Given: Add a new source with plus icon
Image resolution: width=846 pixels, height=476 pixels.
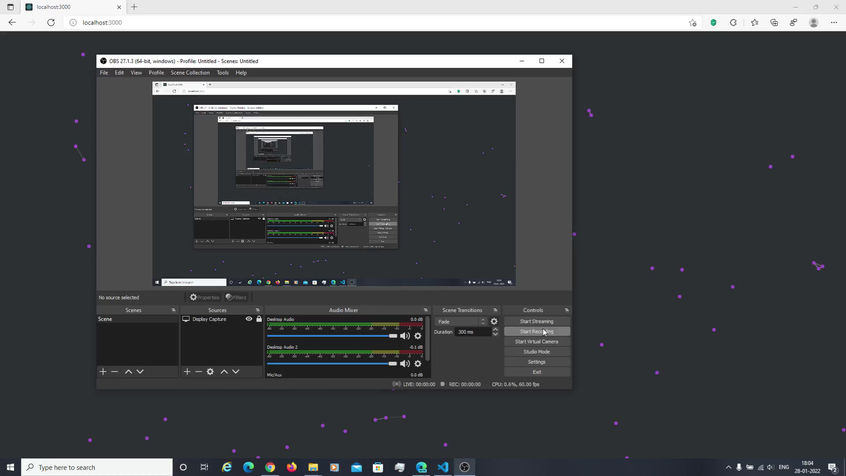Looking at the screenshot, I should click(x=187, y=371).
